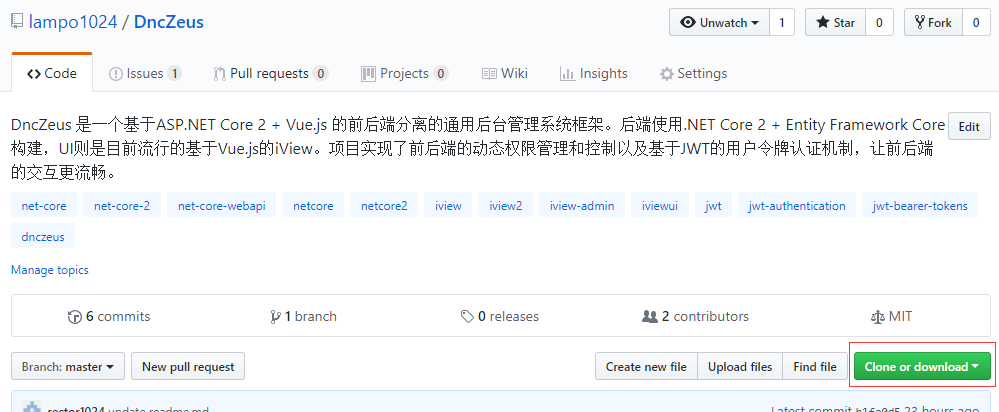Open the Projects tab
The image size is (999, 412).
coord(405,74)
